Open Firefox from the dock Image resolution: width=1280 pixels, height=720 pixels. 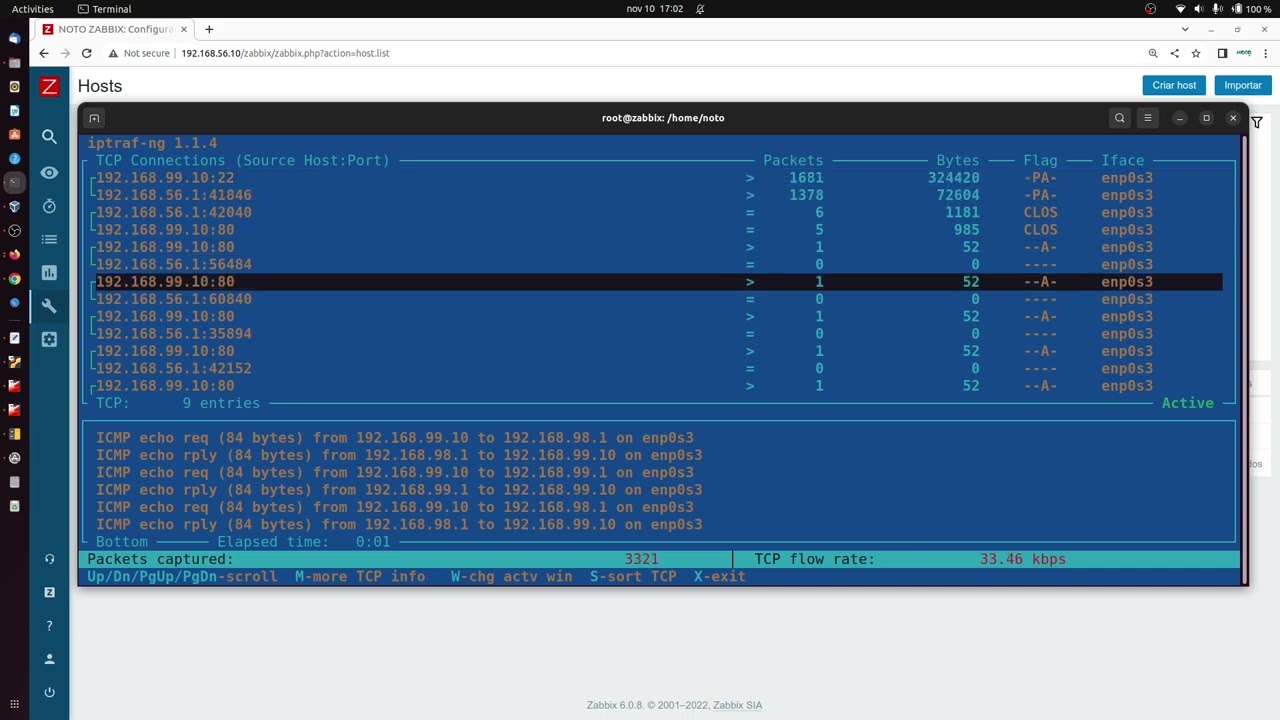(x=14, y=255)
